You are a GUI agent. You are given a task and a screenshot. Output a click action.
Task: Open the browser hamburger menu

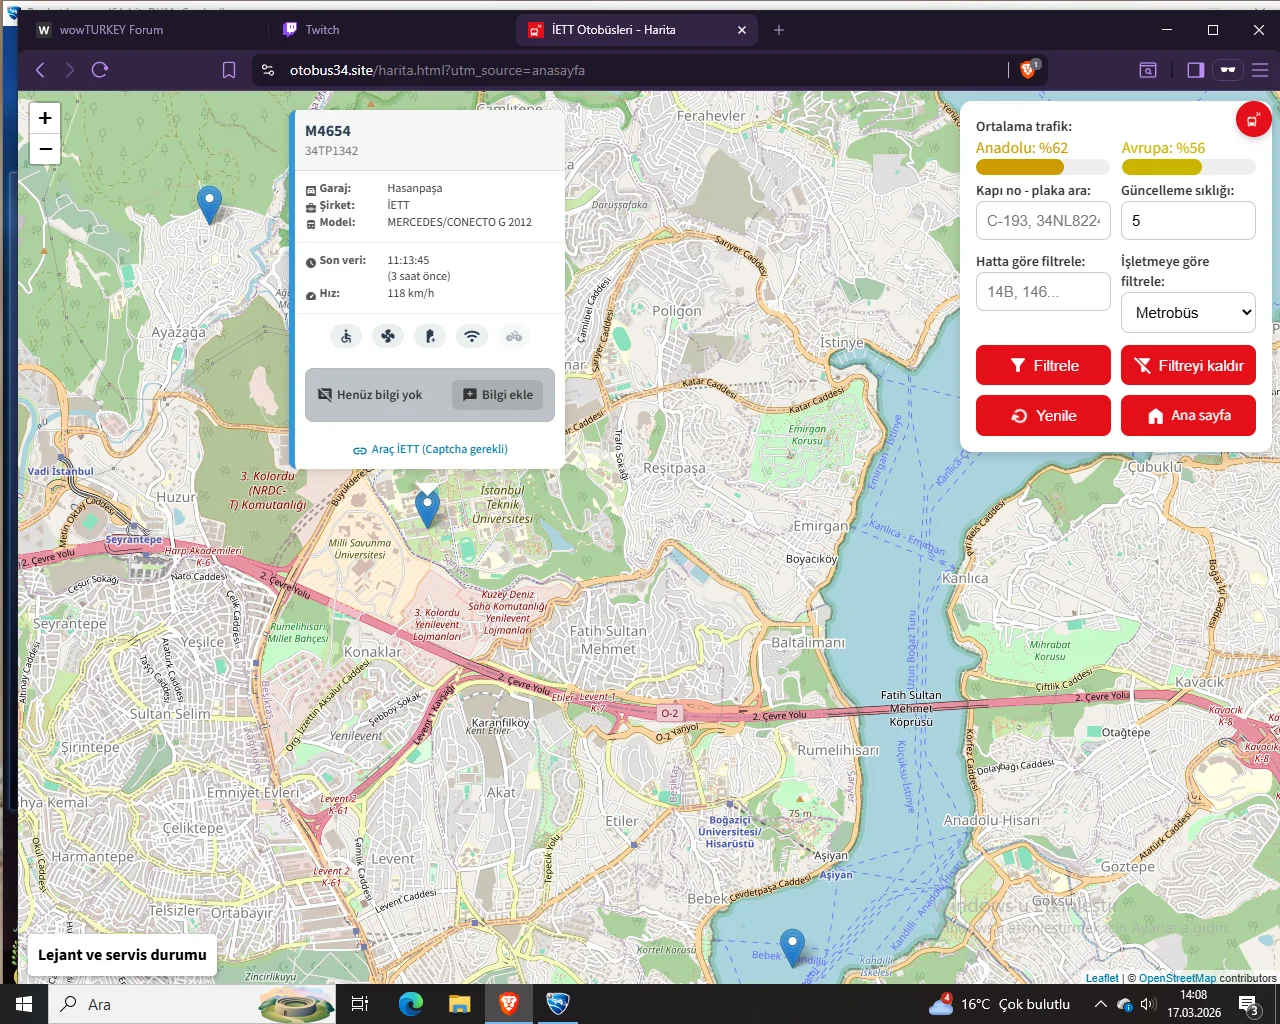(1260, 70)
